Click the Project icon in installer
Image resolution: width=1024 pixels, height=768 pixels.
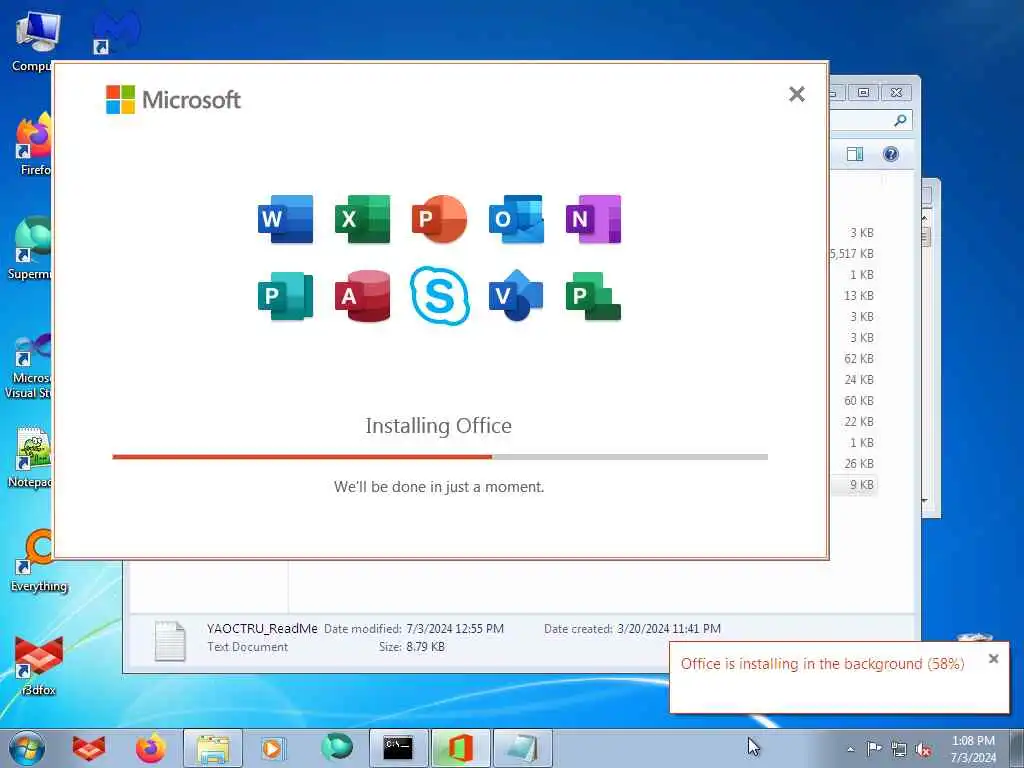[594, 296]
